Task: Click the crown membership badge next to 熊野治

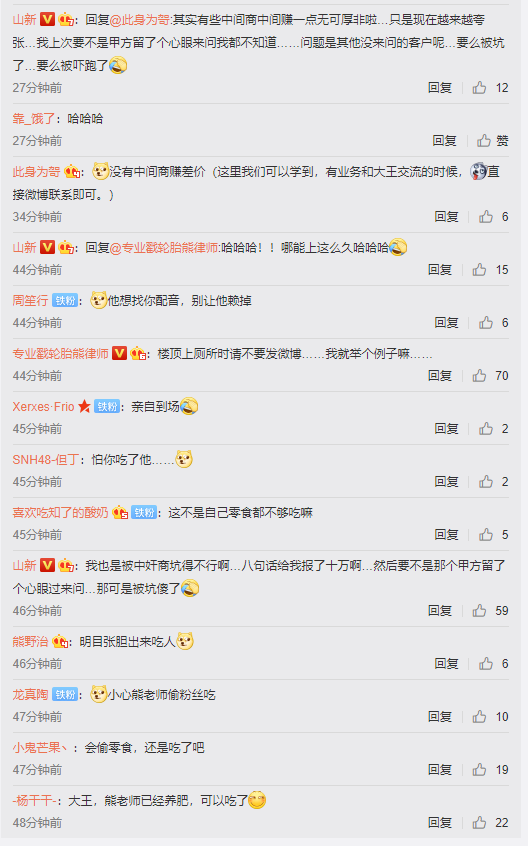Action: [x=60, y=642]
